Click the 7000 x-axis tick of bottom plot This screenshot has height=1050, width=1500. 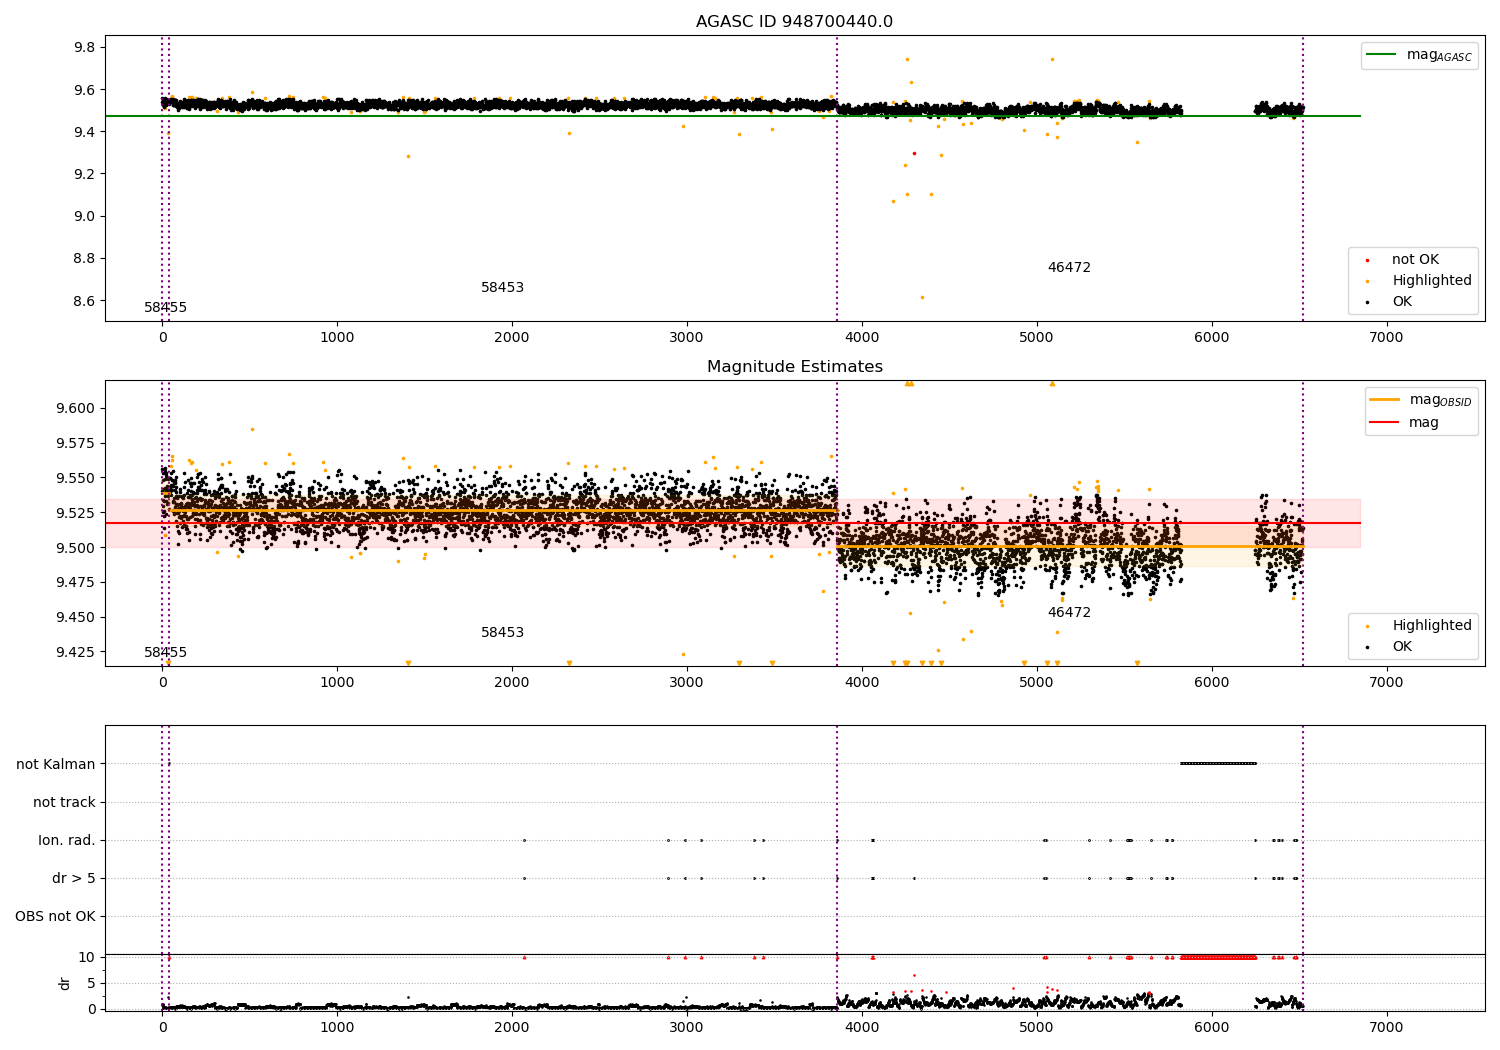1386,1027
